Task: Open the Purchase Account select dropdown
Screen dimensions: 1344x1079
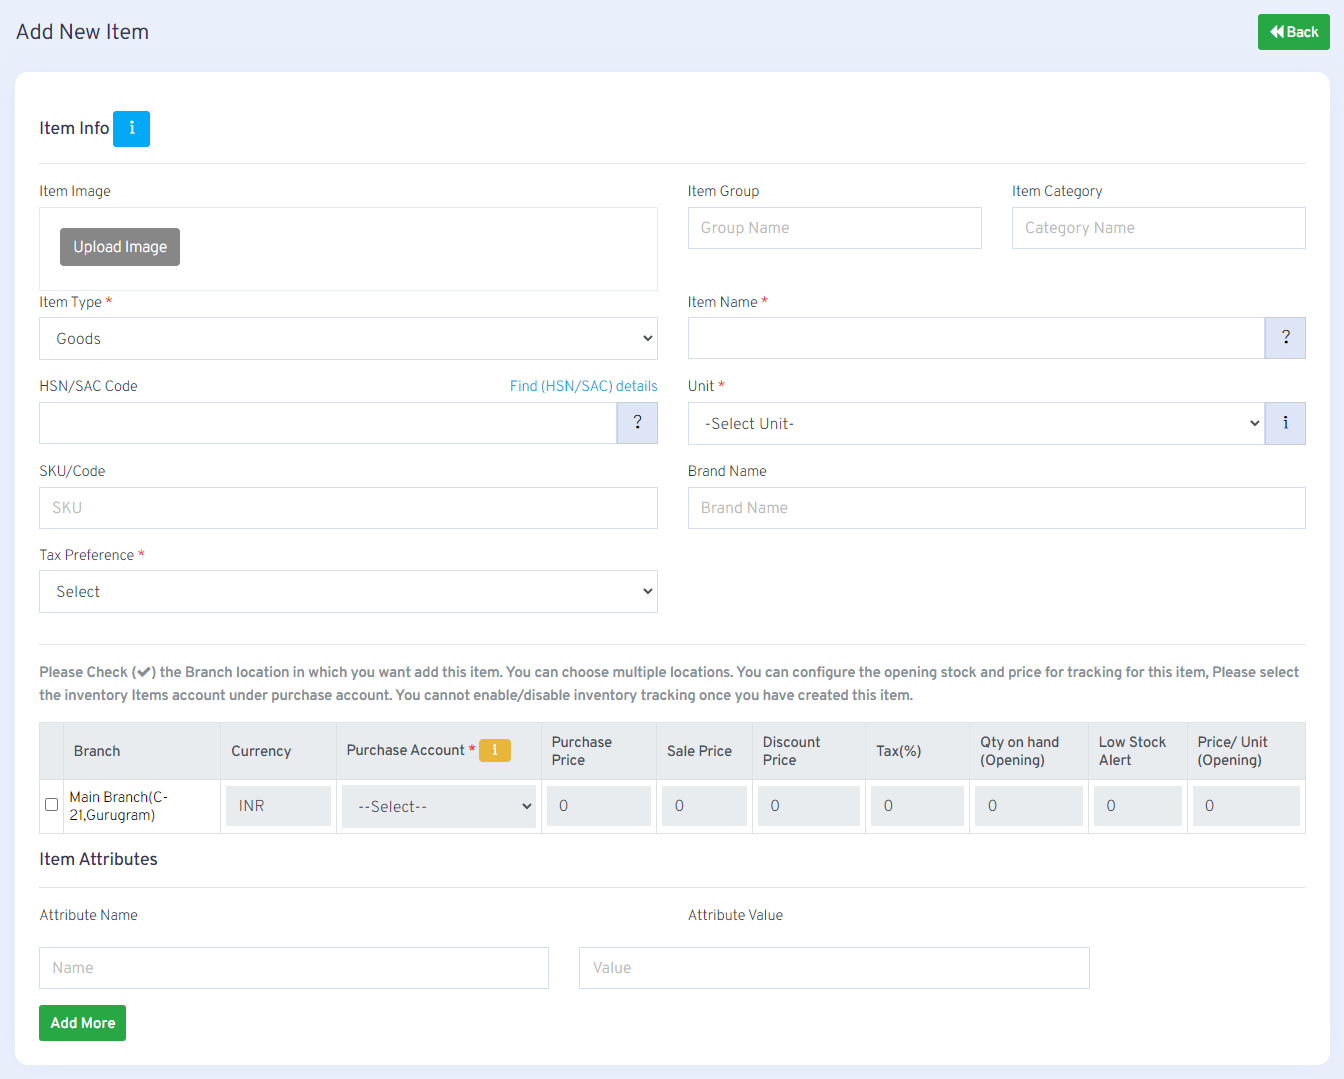Action: (439, 806)
